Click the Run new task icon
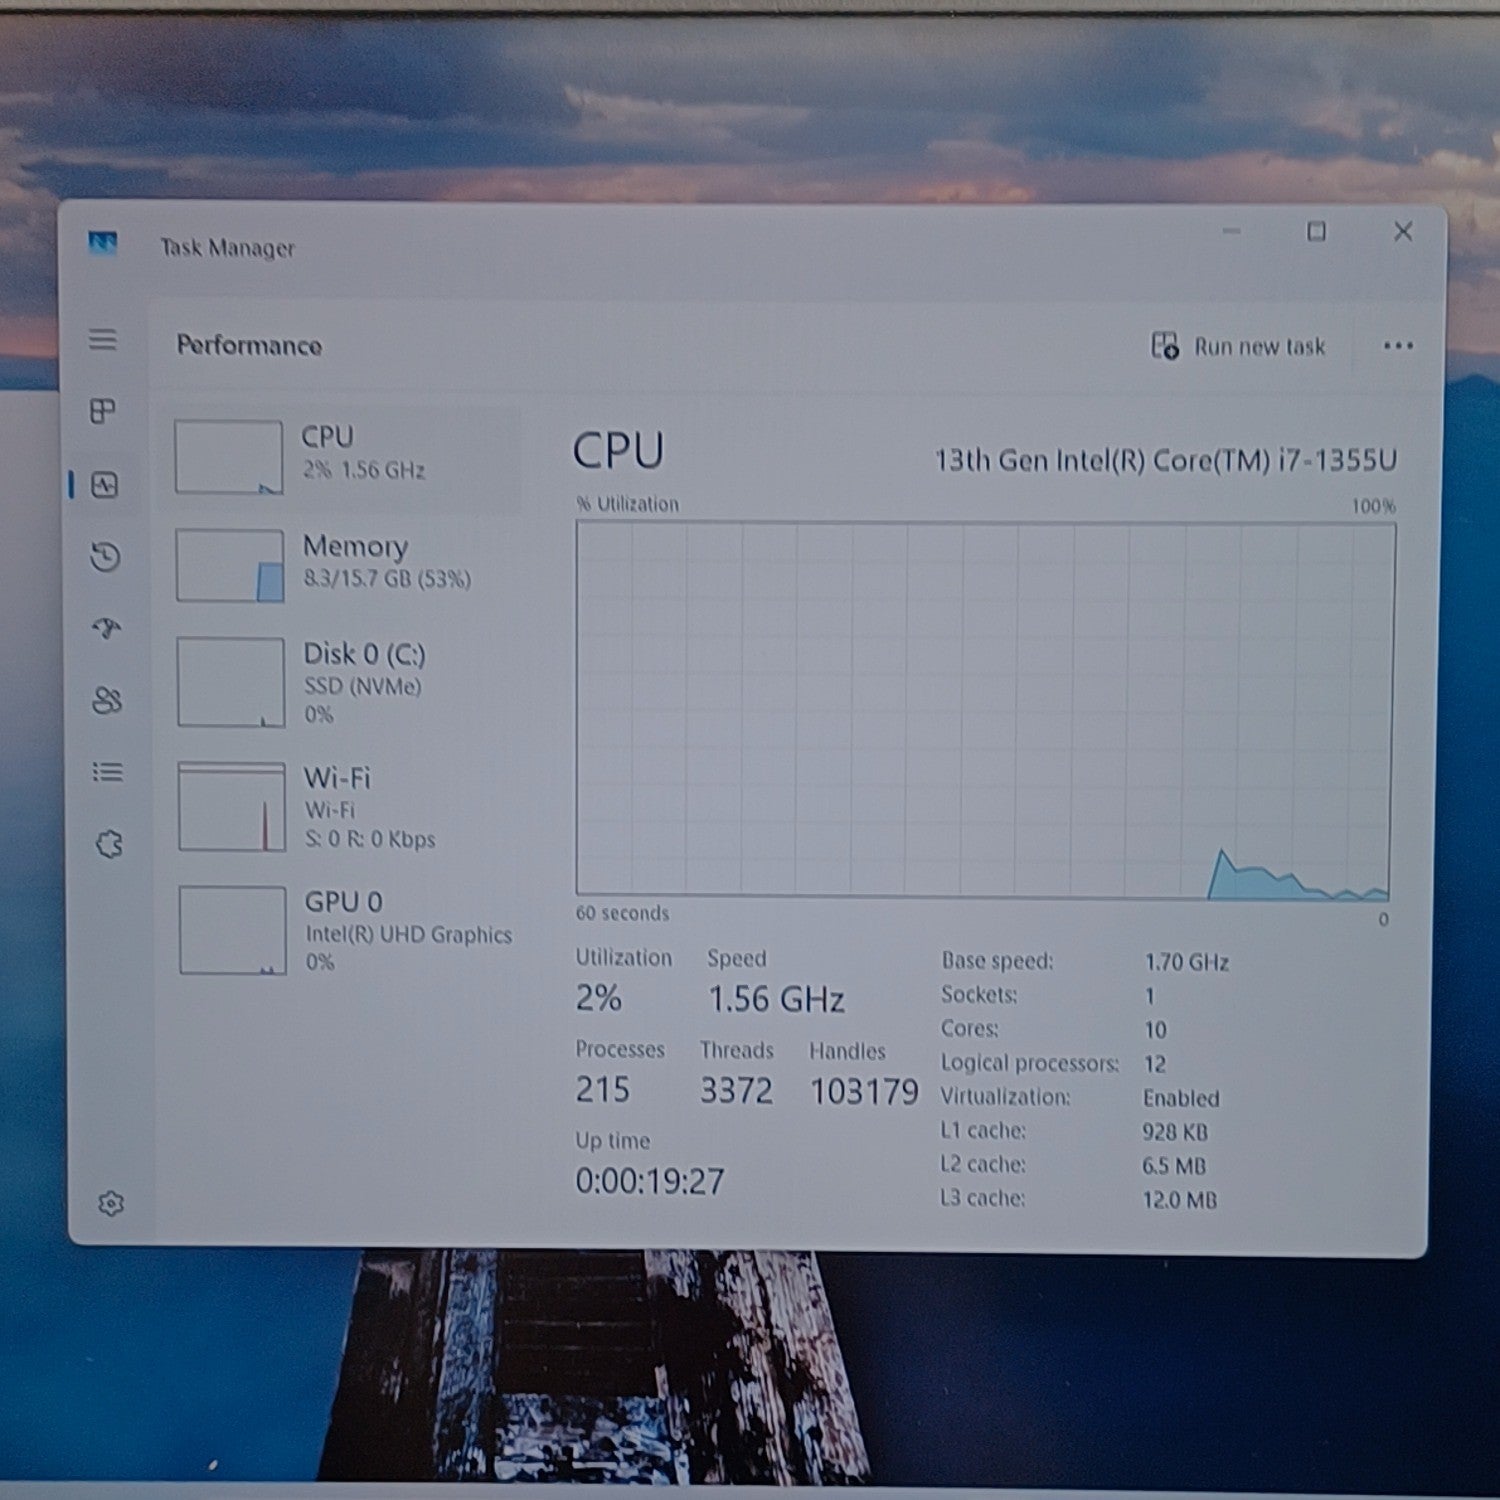 pyautogui.click(x=1164, y=346)
